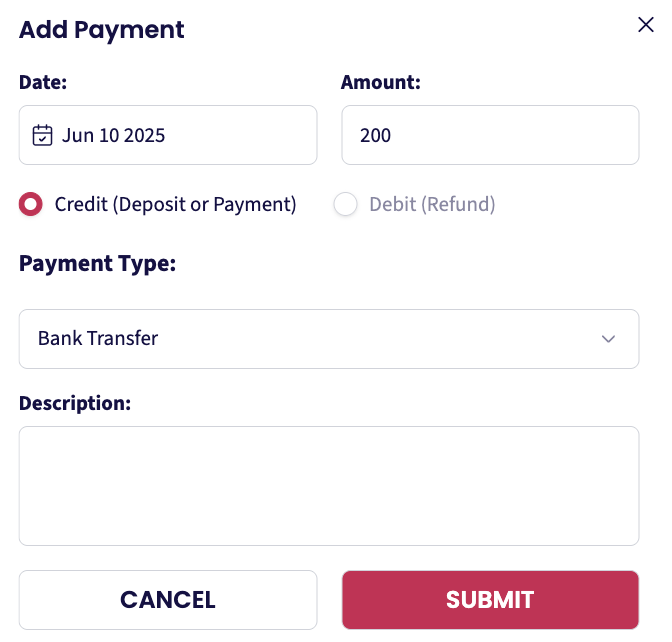Click the Jun 10 2025 date text

tap(113, 135)
